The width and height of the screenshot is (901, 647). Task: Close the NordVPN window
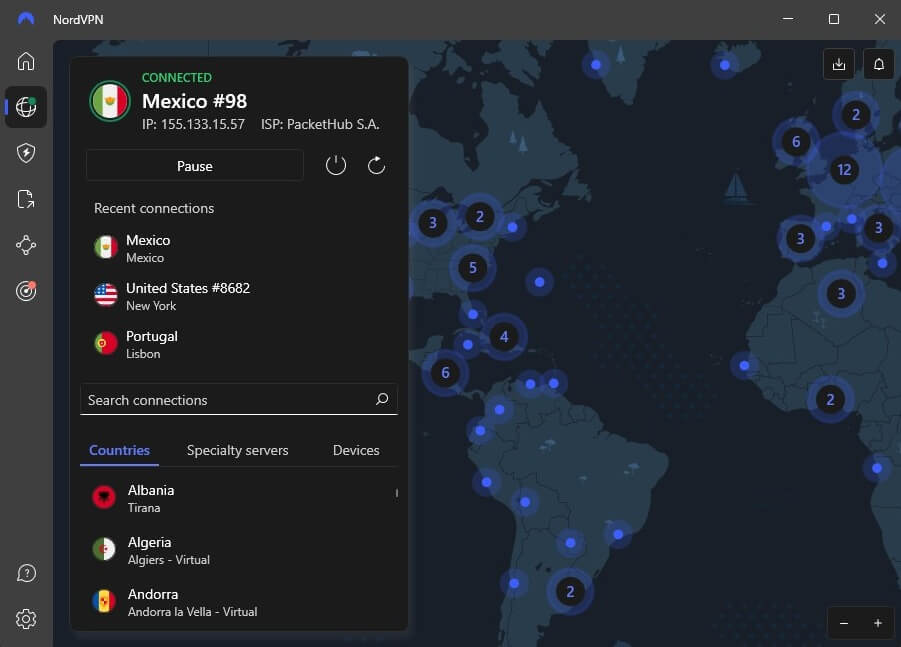[880, 19]
